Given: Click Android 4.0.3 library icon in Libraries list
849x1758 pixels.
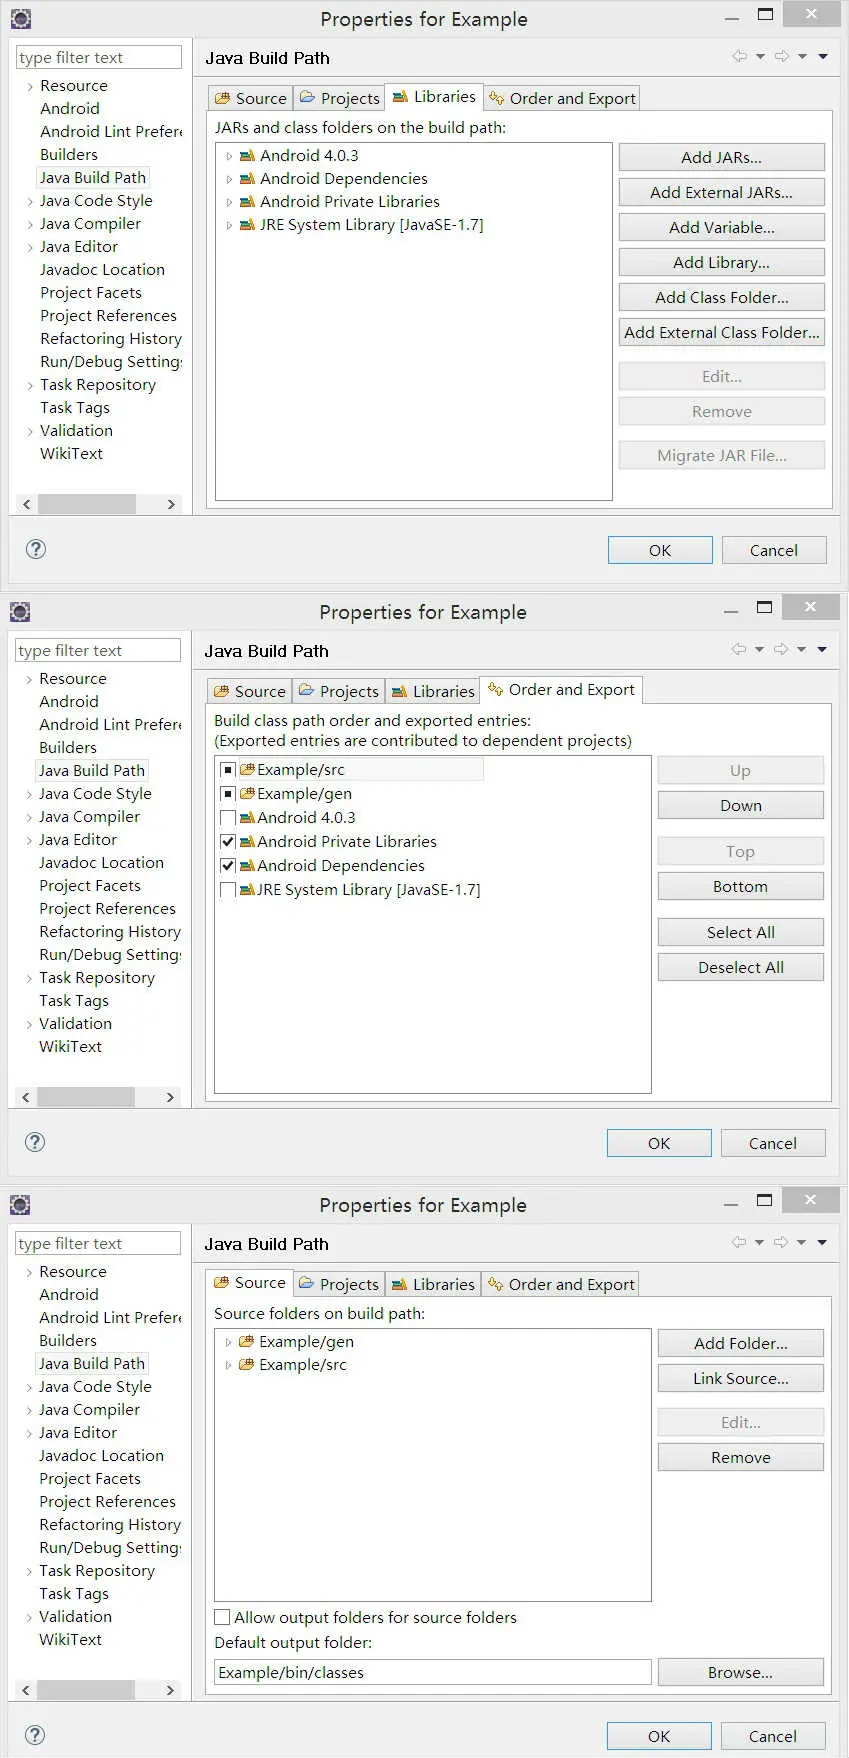Looking at the screenshot, I should tap(247, 155).
